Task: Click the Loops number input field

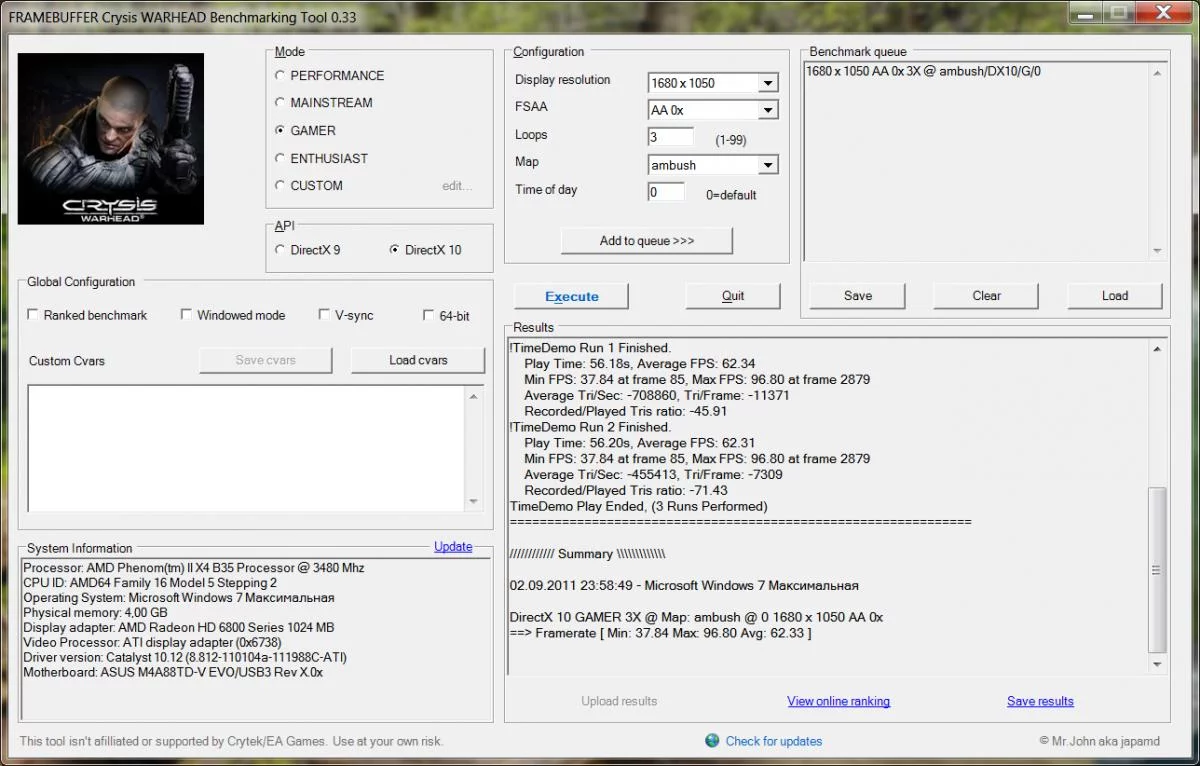Action: [x=670, y=137]
